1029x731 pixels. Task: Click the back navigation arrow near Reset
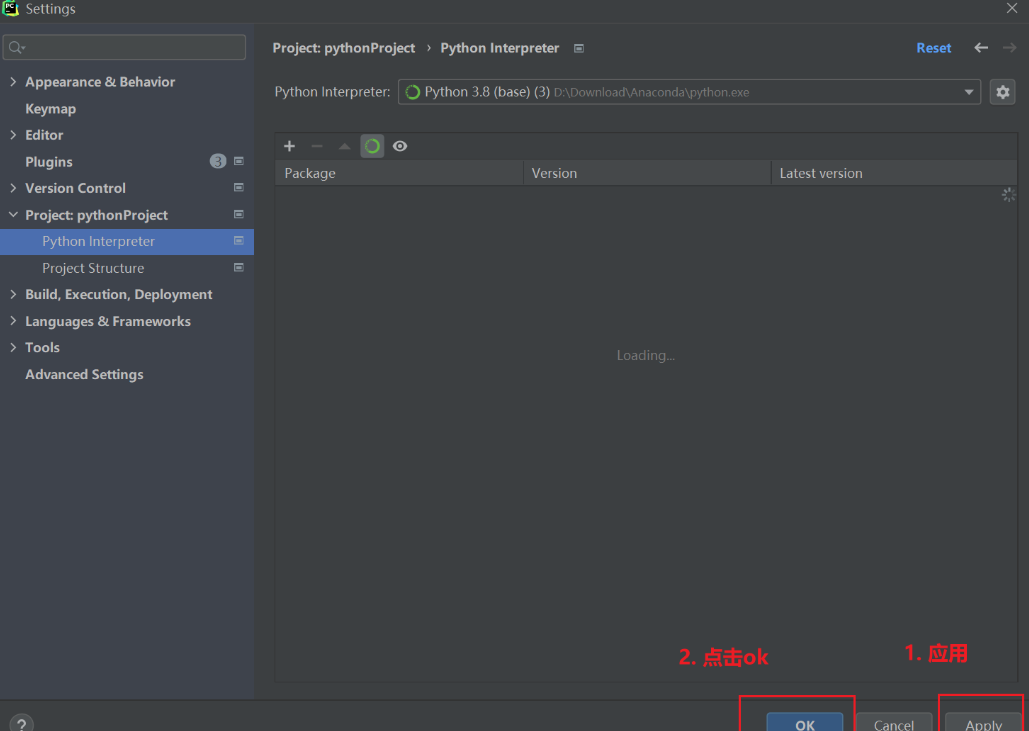click(x=981, y=47)
